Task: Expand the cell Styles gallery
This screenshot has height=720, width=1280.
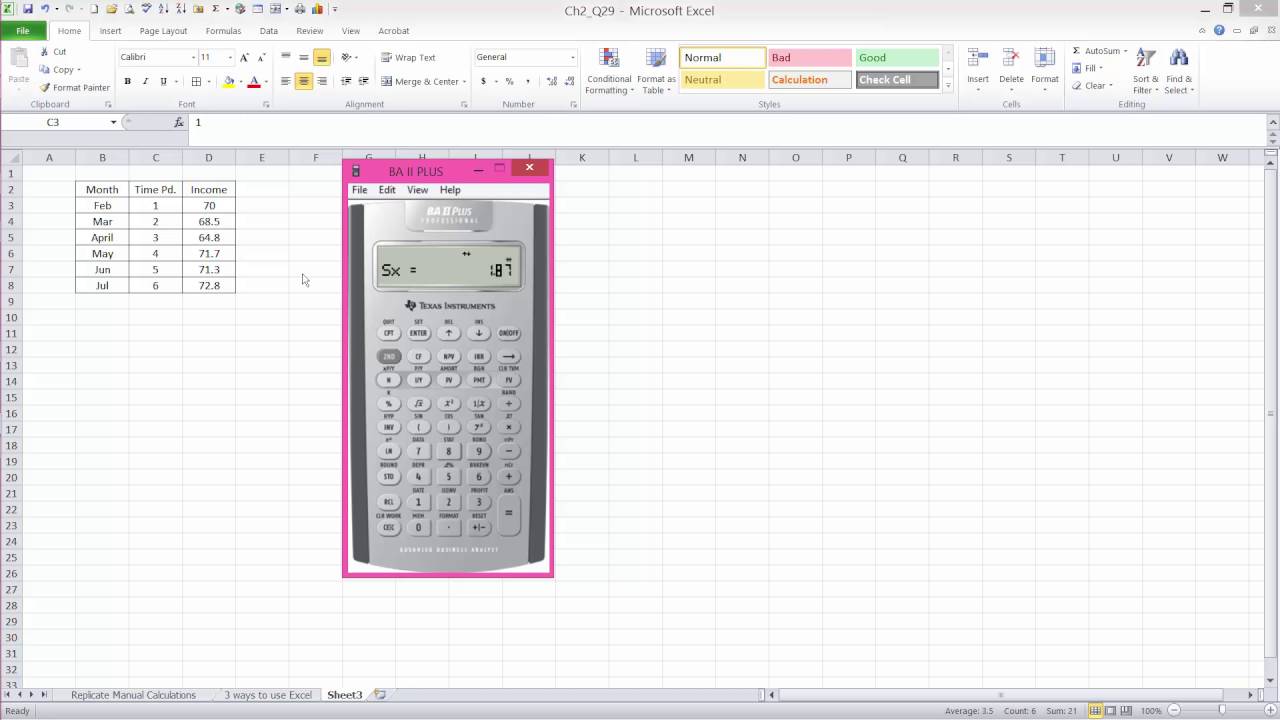Action: [948, 87]
